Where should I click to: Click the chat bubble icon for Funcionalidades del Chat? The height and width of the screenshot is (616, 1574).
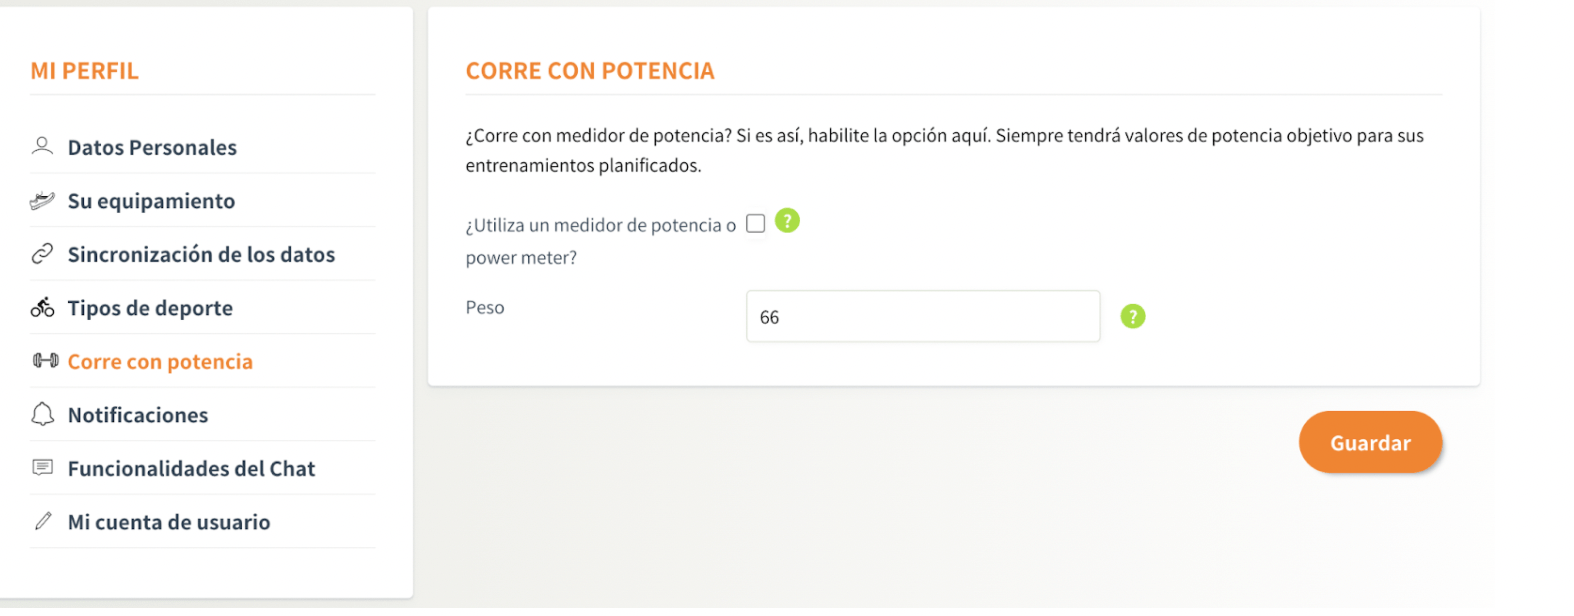42,467
